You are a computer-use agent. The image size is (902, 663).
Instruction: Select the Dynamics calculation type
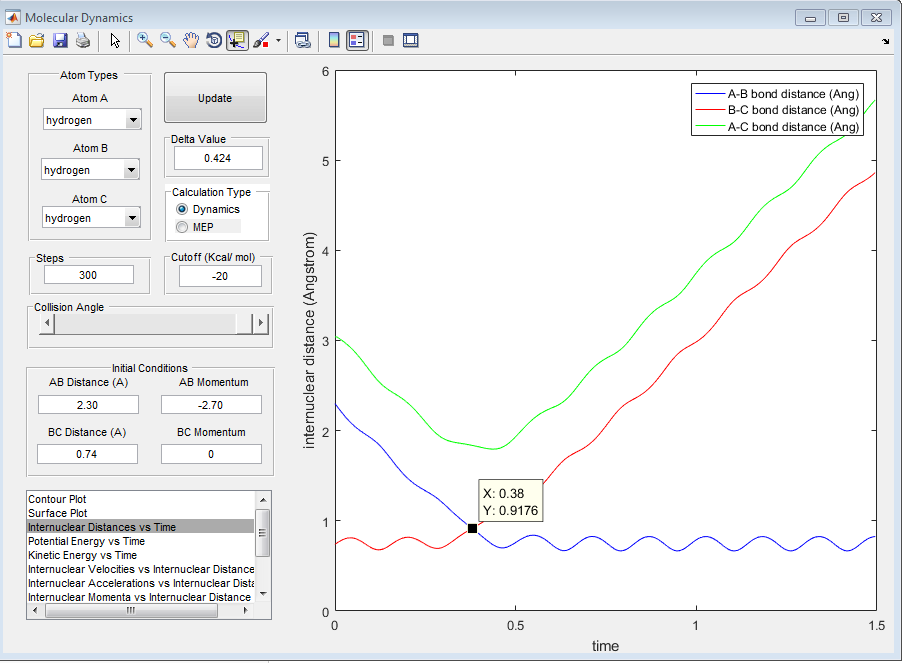tap(182, 209)
